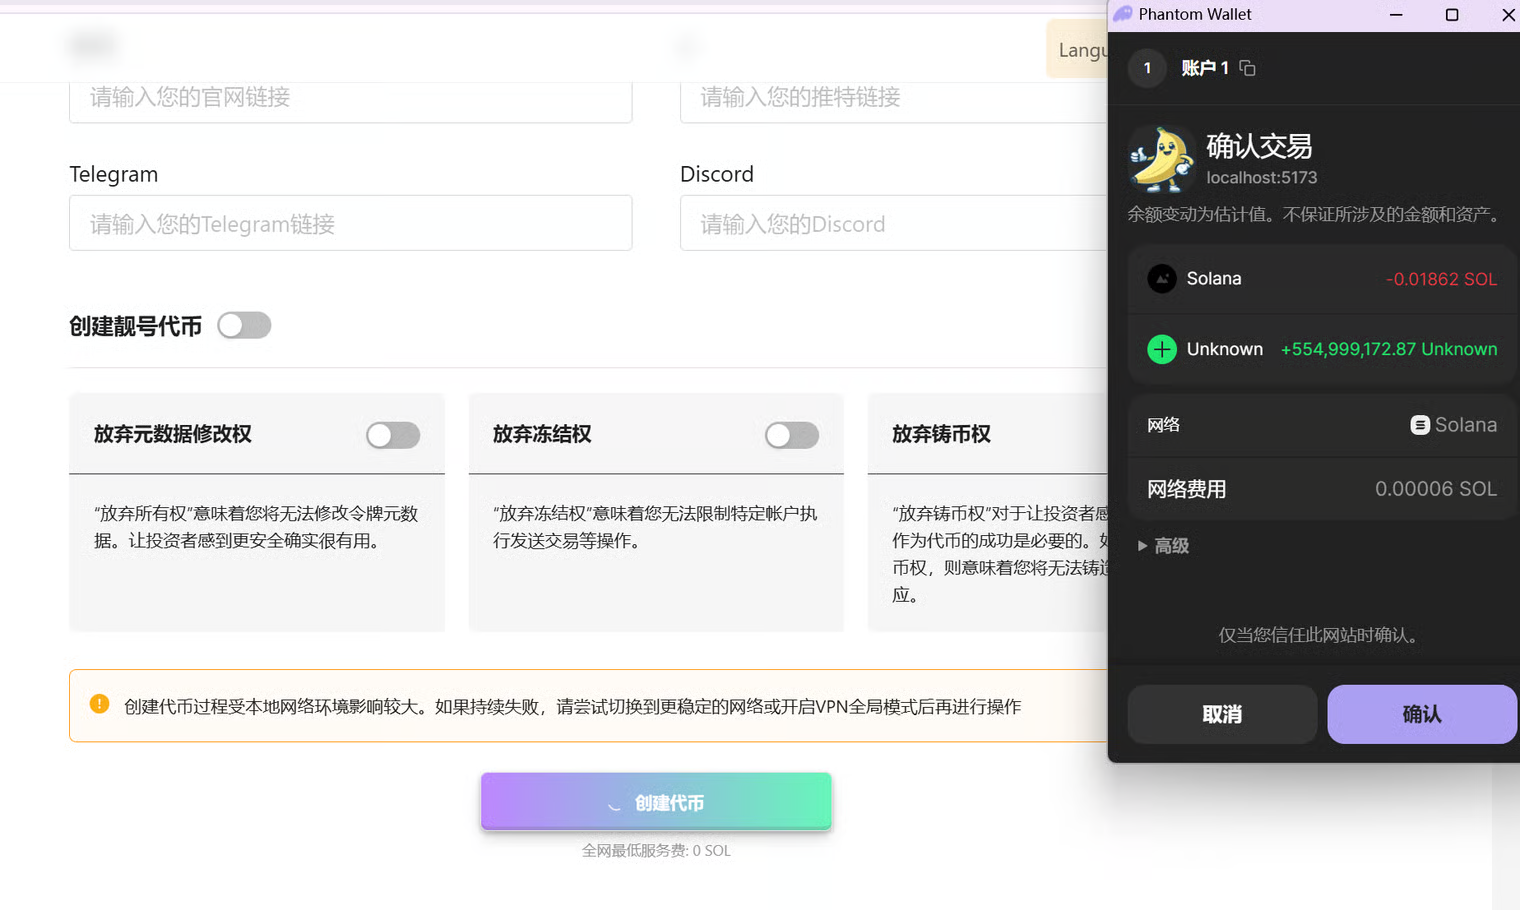Click the 官网链接 input field
The image size is (1520, 910).
tap(350, 100)
